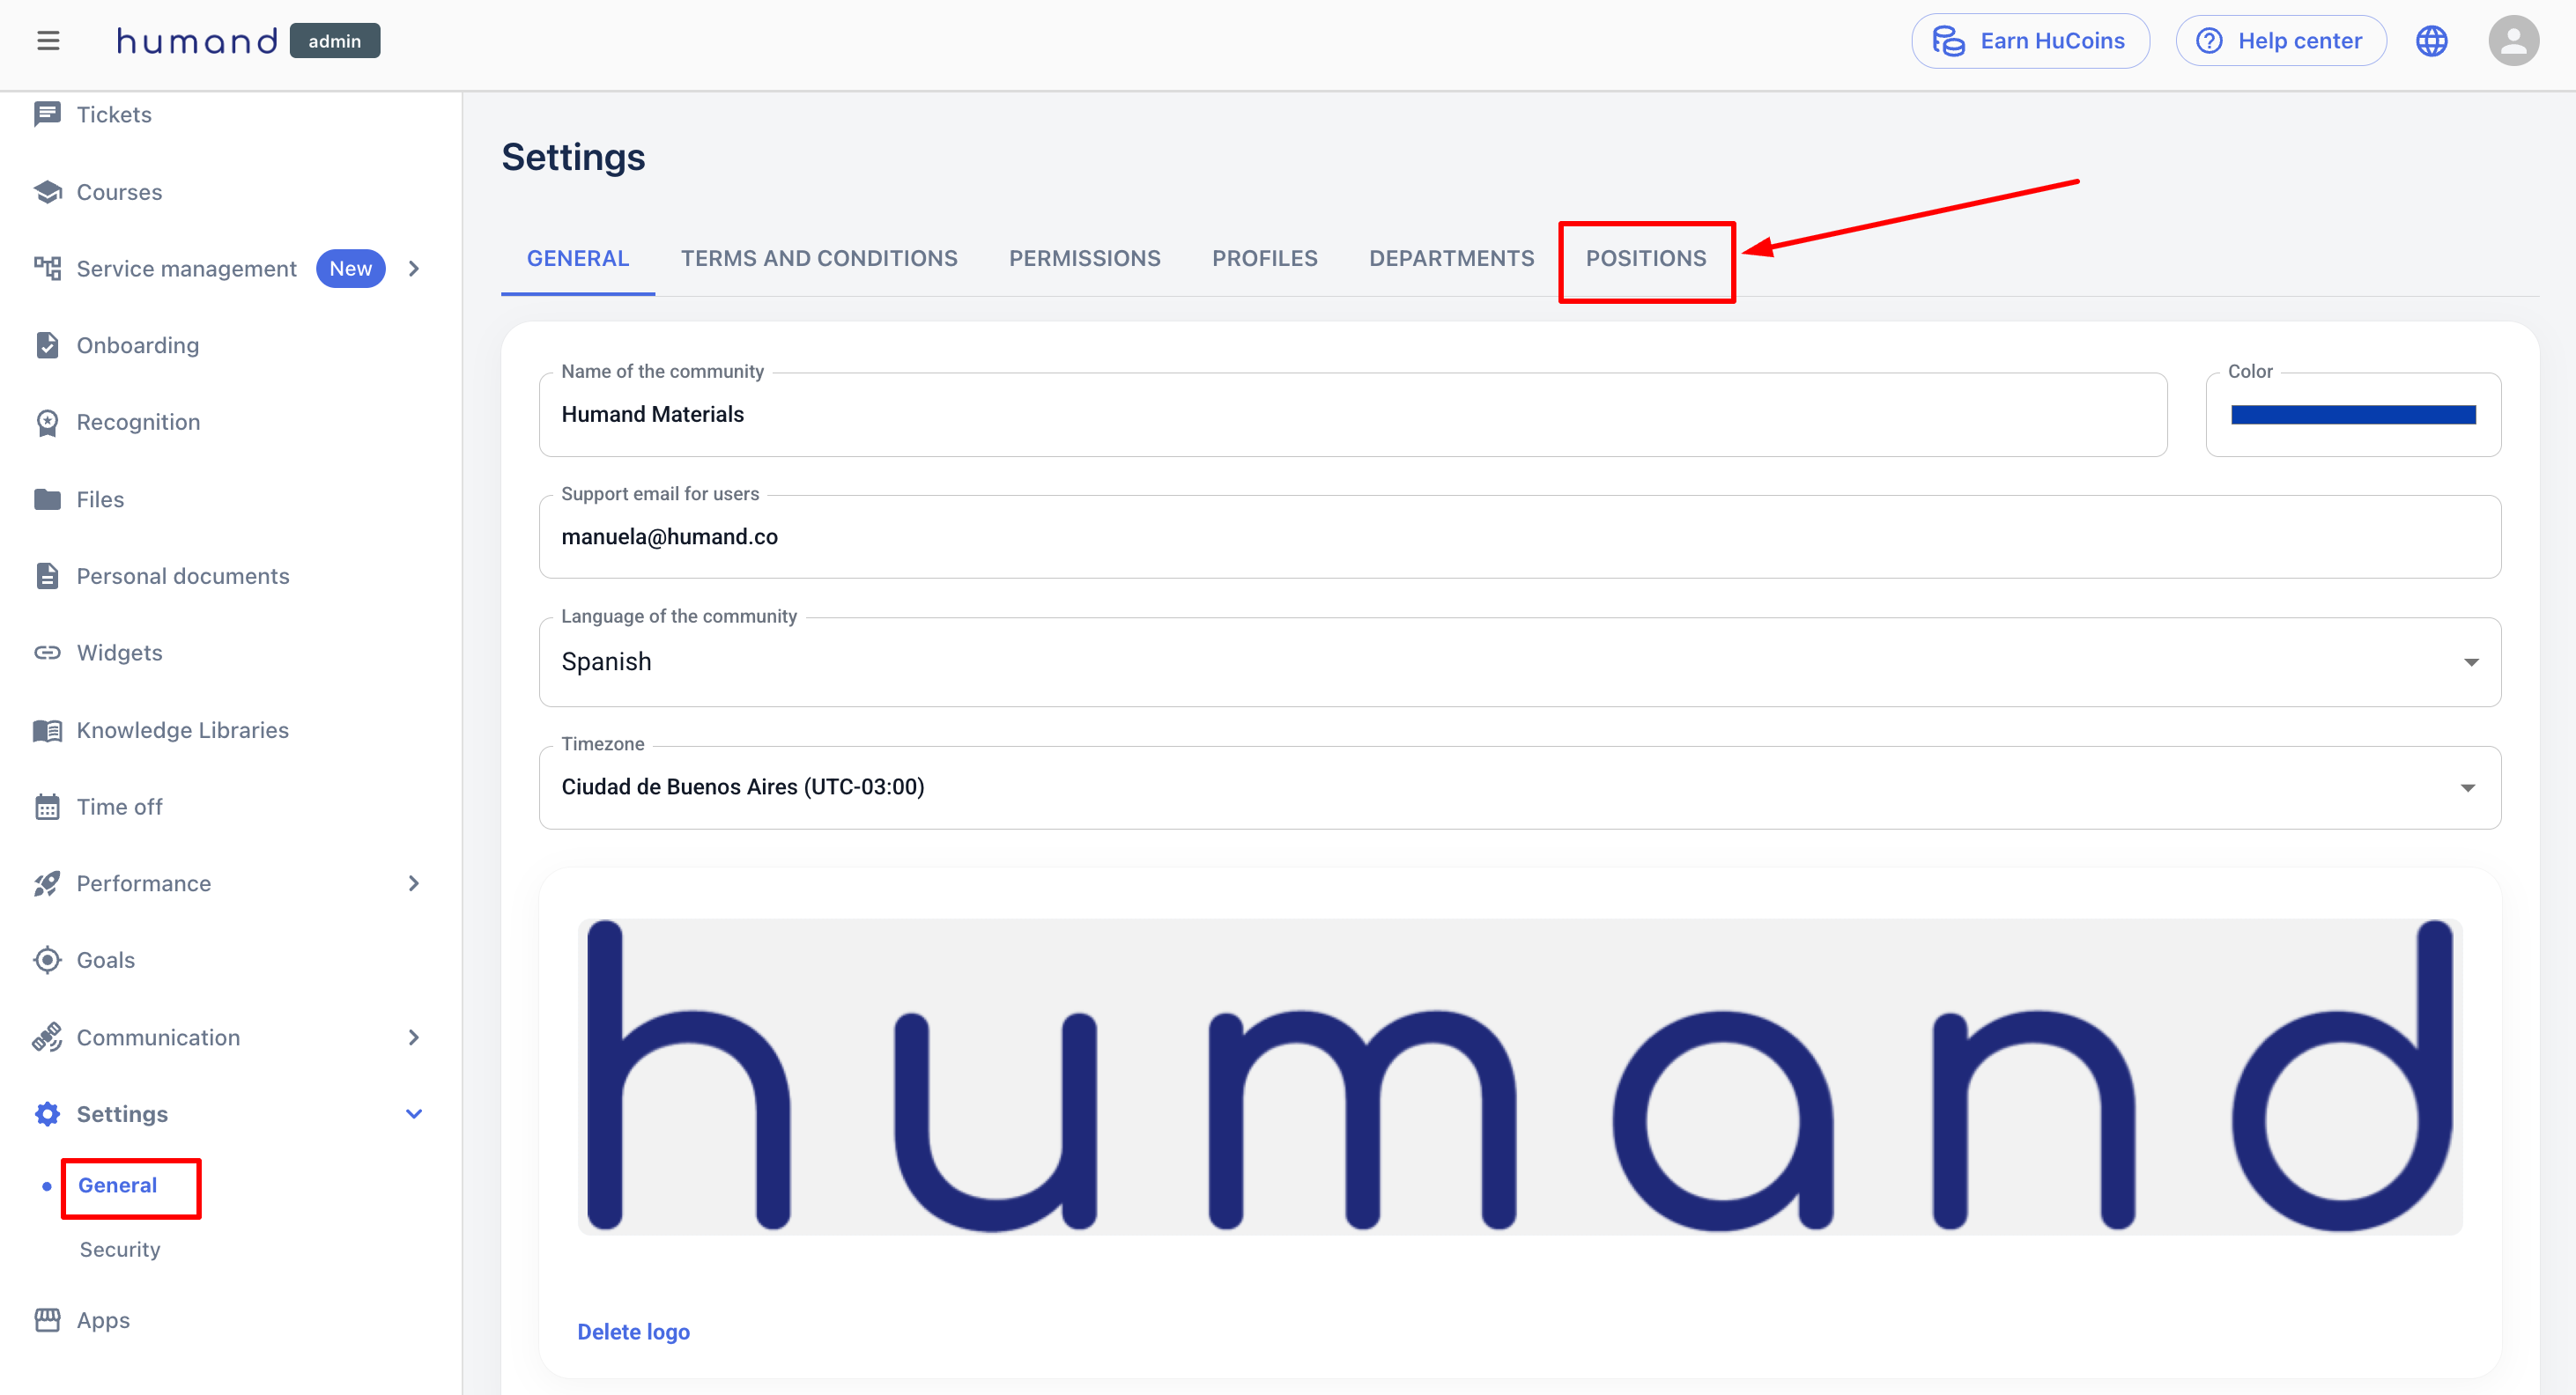Switch to the General tab

coord(578,258)
